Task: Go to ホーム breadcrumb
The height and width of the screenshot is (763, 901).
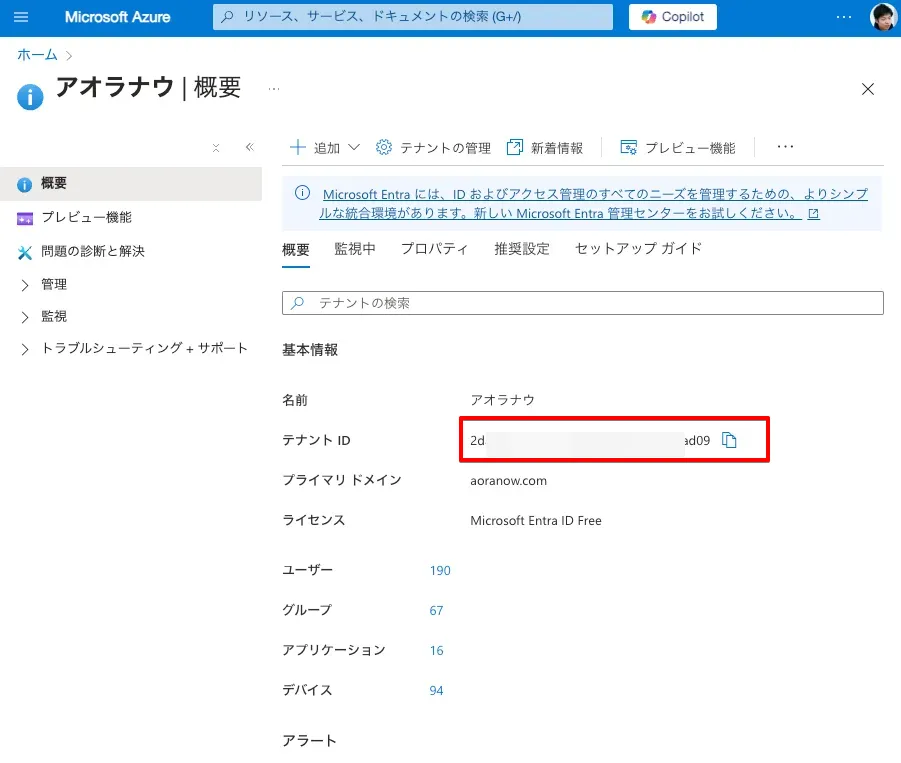Action: pos(37,55)
